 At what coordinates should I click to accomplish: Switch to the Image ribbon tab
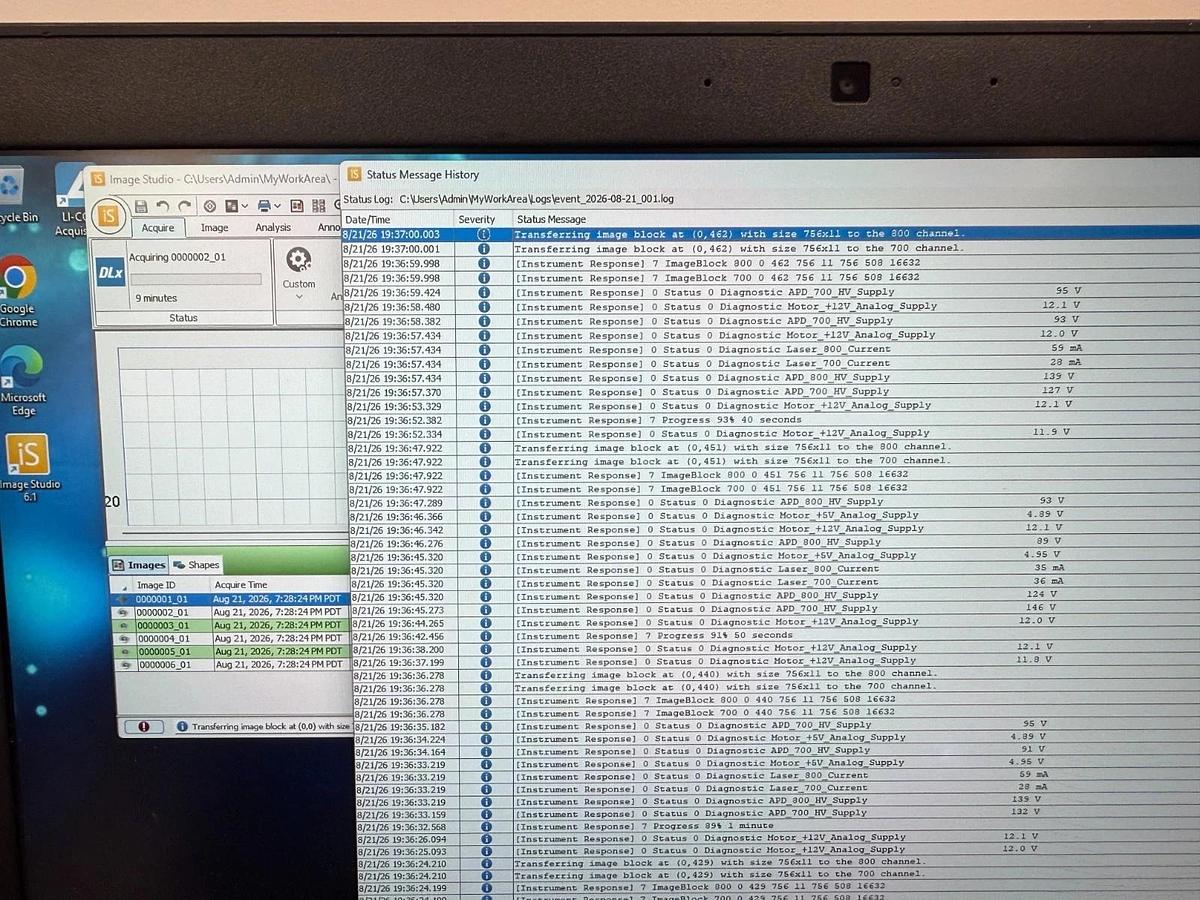tap(215, 228)
